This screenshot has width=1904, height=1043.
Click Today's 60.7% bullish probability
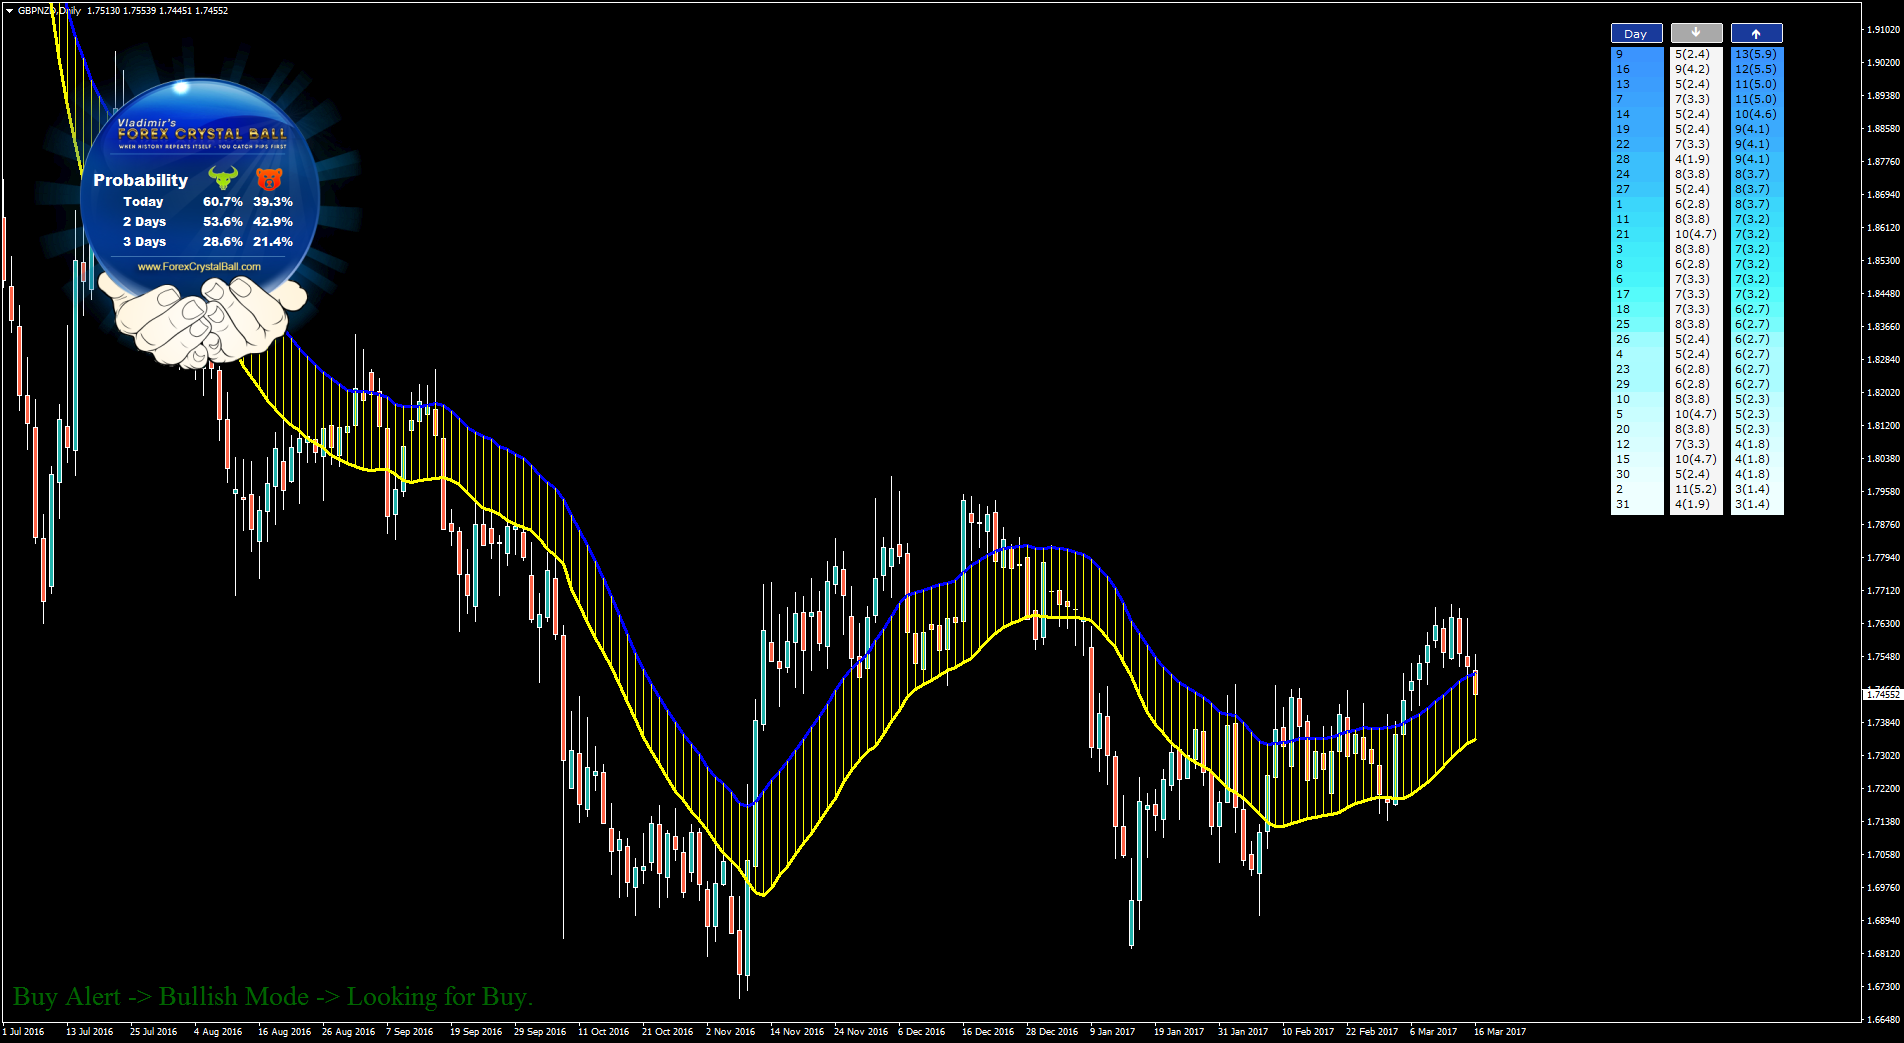[x=222, y=202]
